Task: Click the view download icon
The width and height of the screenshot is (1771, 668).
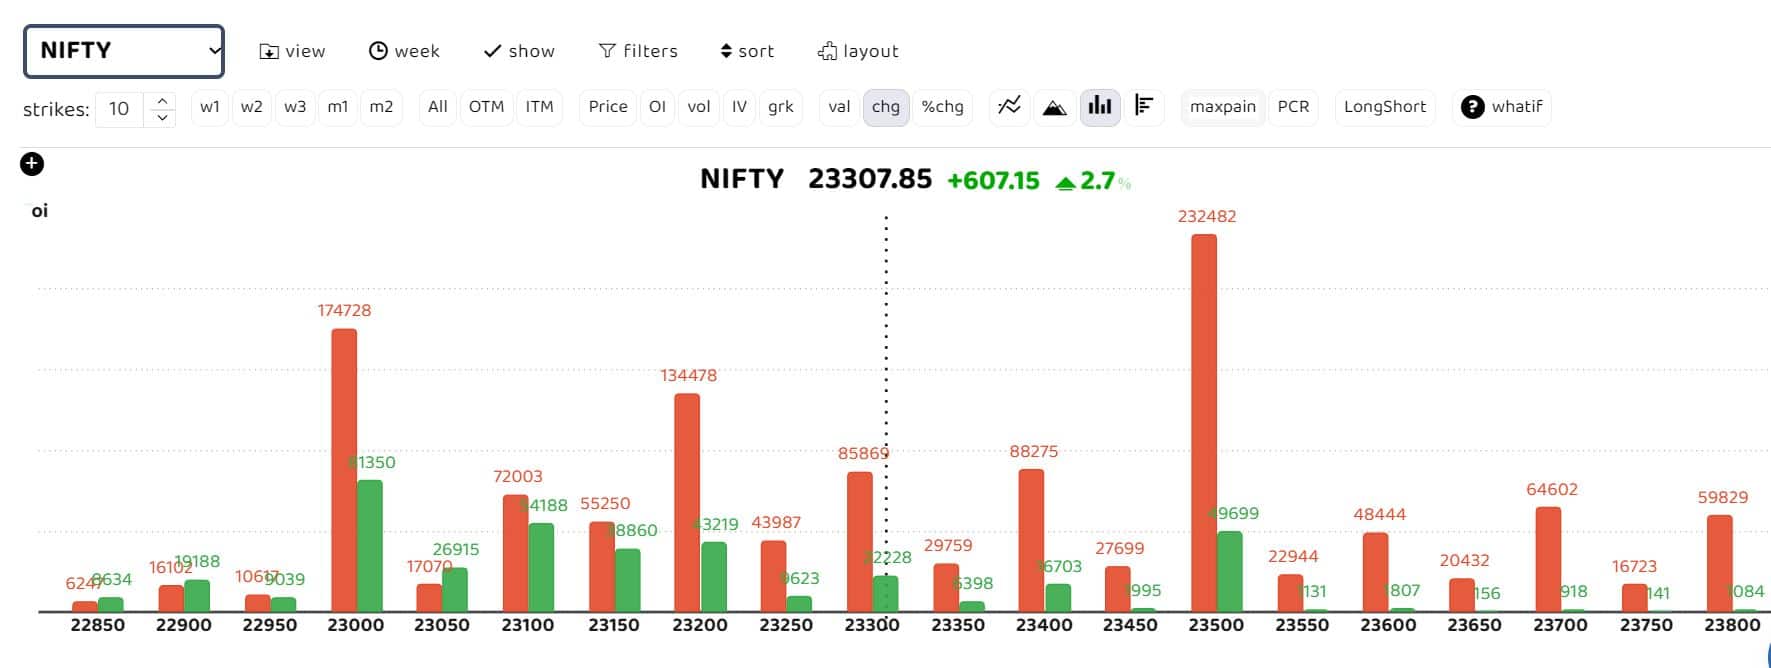Action: 269,52
